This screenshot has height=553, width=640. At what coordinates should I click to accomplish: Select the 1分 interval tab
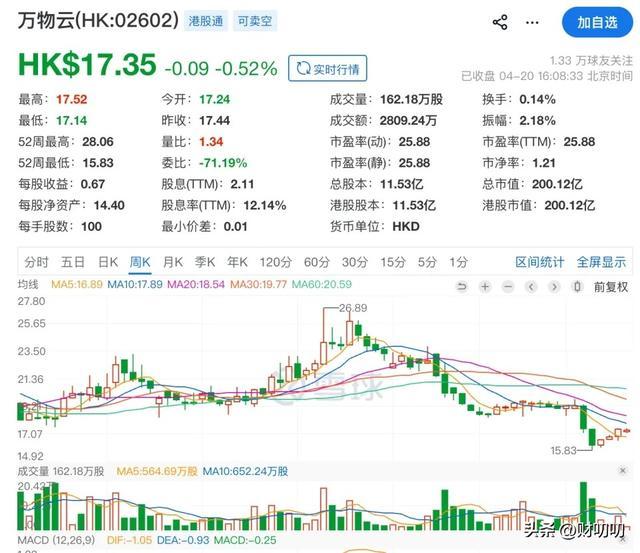tap(458, 262)
